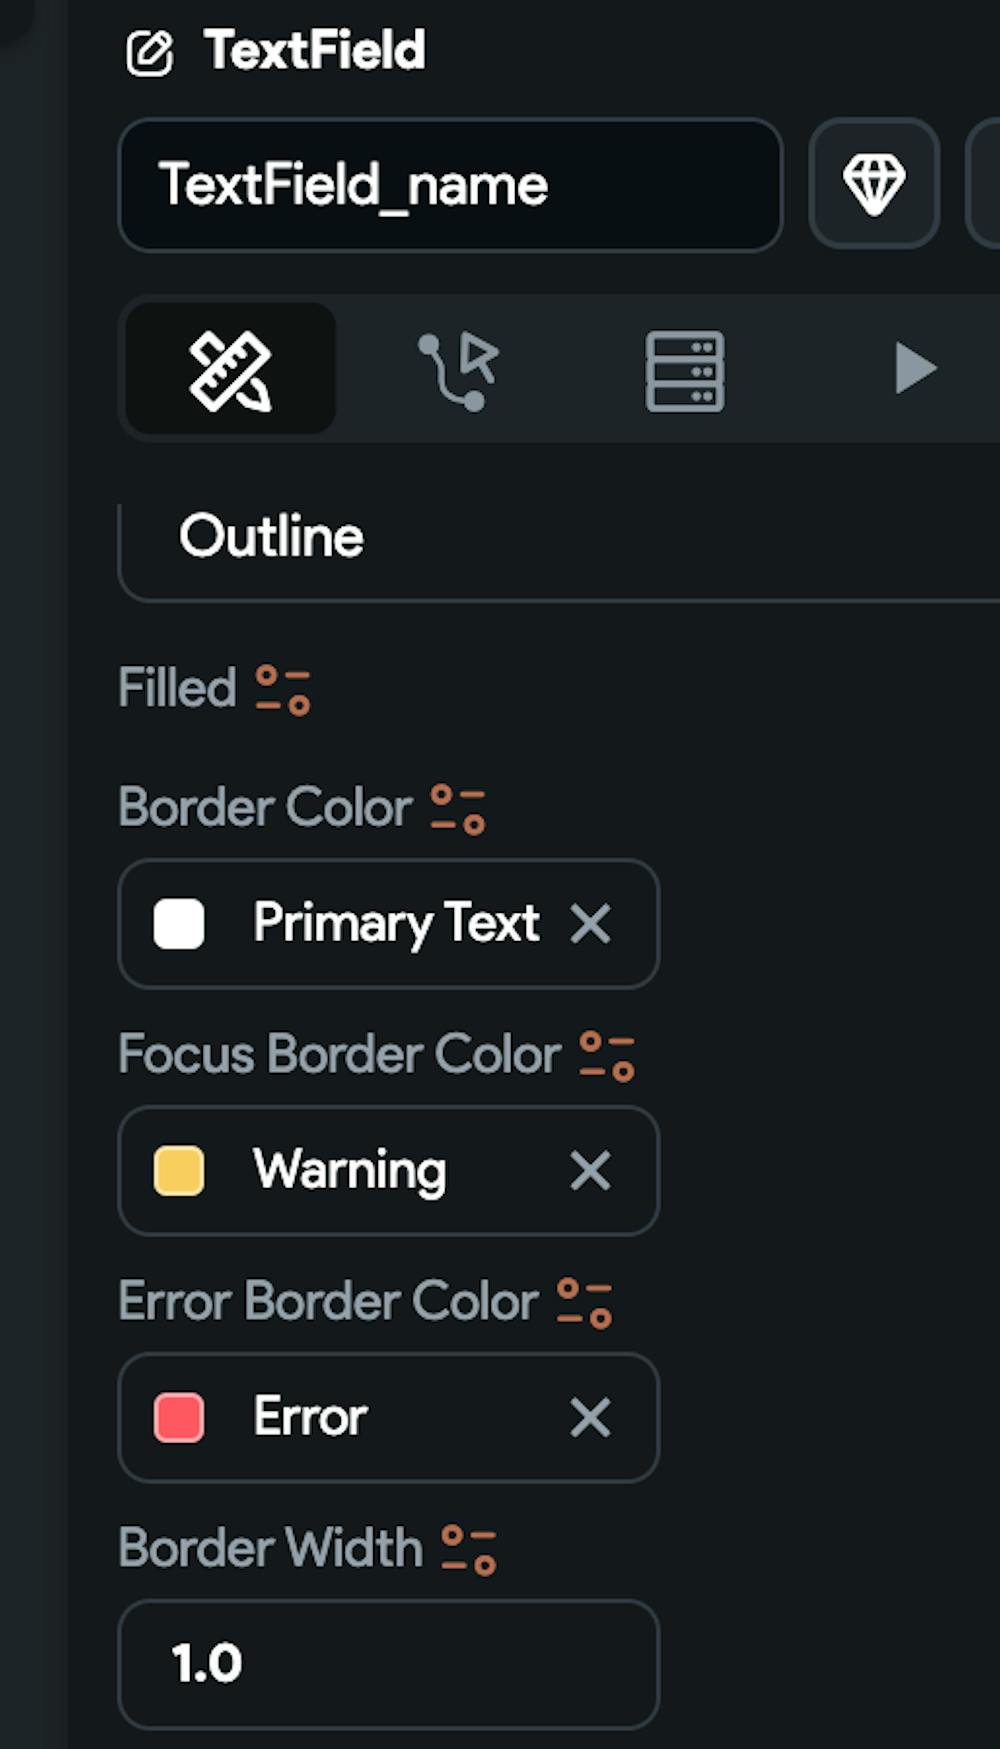Image resolution: width=1000 pixels, height=1749 pixels.
Task: Clear the Error border color selection
Action: [590, 1418]
